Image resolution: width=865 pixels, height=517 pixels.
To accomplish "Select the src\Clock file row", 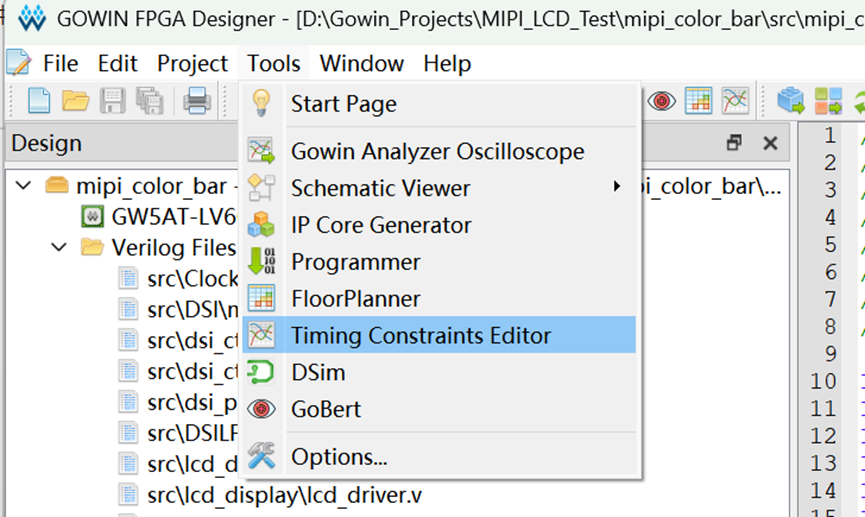I will click(x=193, y=279).
